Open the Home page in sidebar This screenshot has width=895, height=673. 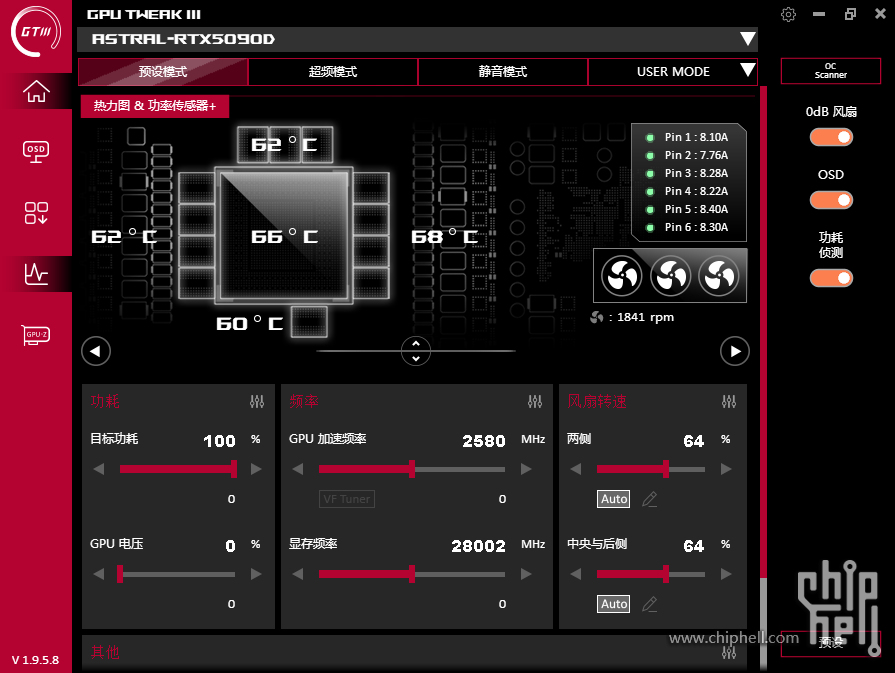[36, 91]
